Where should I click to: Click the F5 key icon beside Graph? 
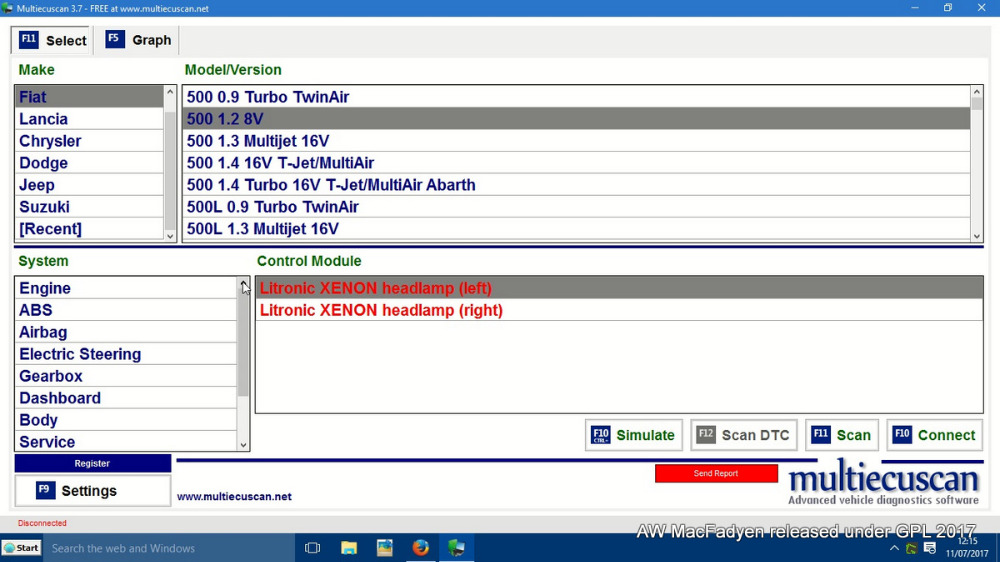click(115, 40)
